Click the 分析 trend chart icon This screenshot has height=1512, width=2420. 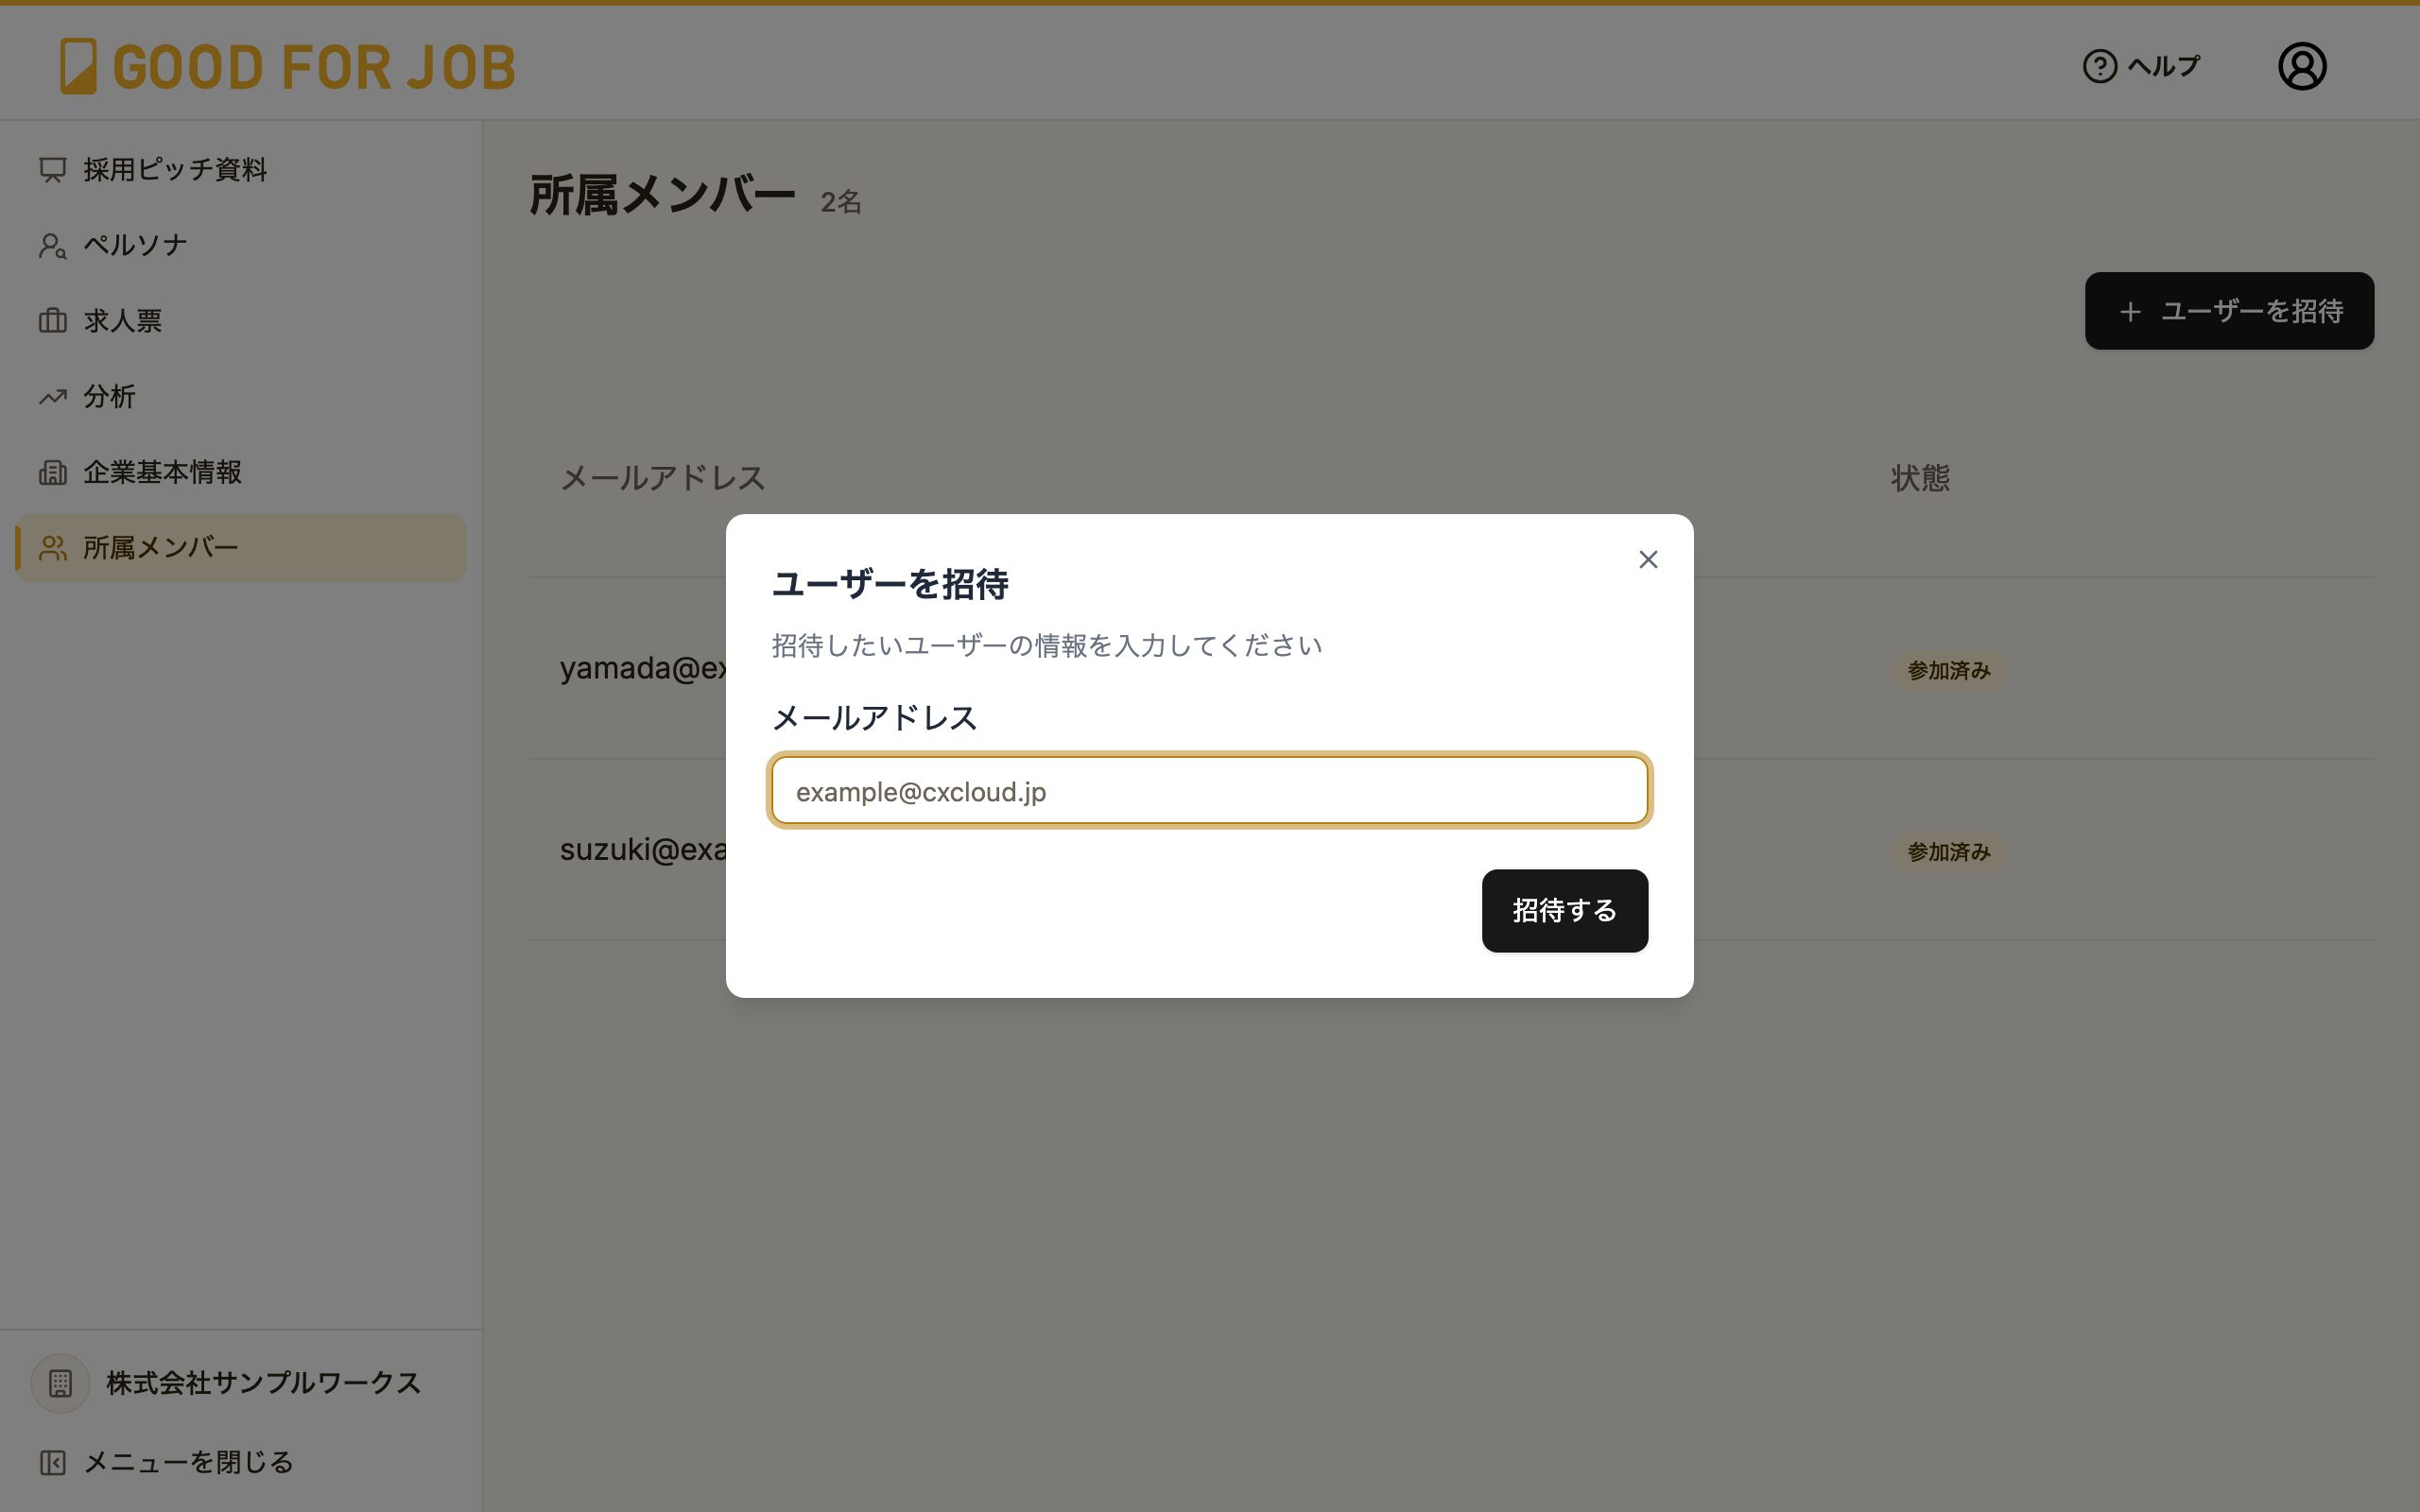pyautogui.click(x=53, y=397)
